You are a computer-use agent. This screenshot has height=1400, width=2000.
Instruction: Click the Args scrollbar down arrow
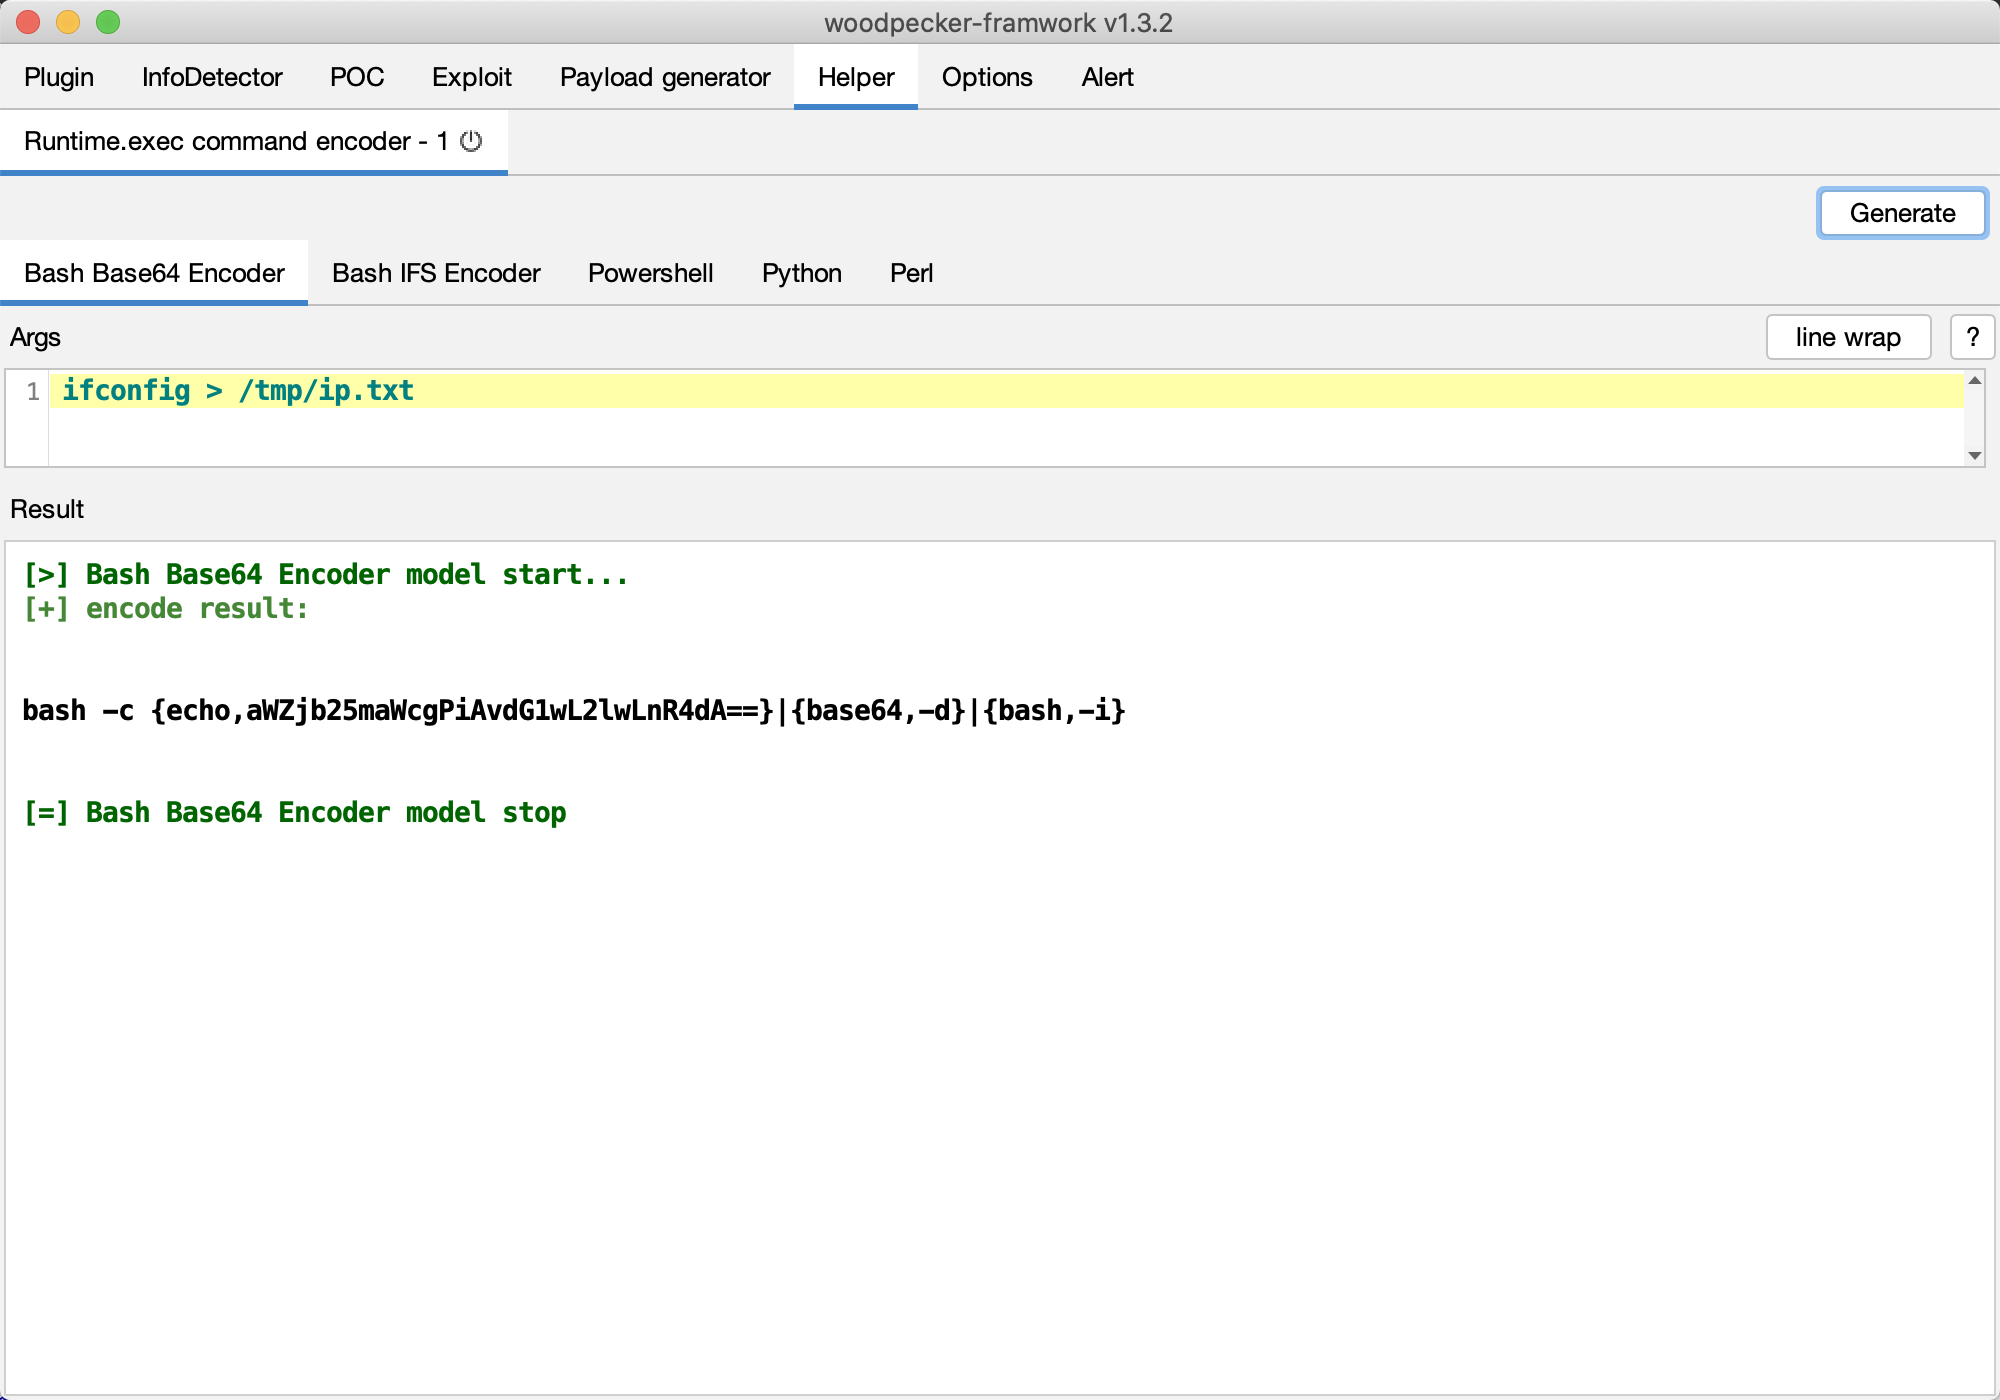[x=1974, y=455]
